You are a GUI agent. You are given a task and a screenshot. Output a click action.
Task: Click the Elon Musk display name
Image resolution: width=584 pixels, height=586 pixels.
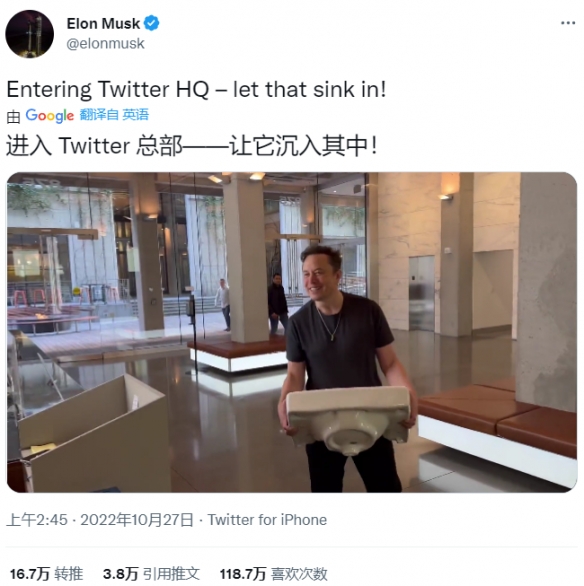(x=103, y=24)
